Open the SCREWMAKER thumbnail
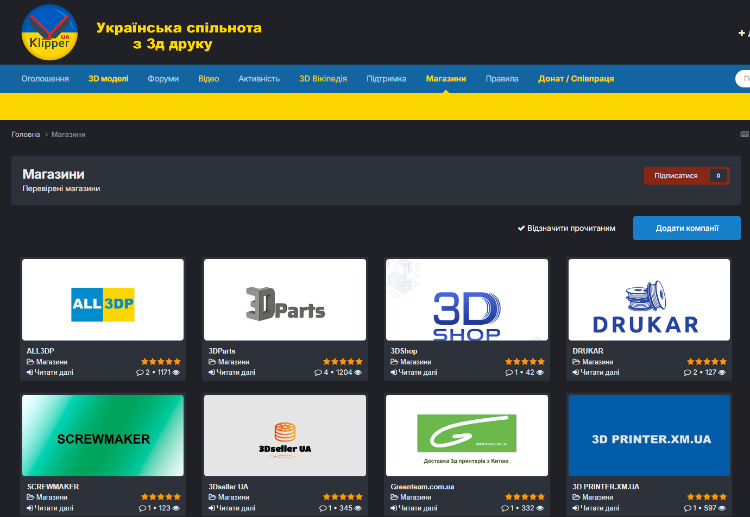This screenshot has height=517, width=750. [103, 435]
